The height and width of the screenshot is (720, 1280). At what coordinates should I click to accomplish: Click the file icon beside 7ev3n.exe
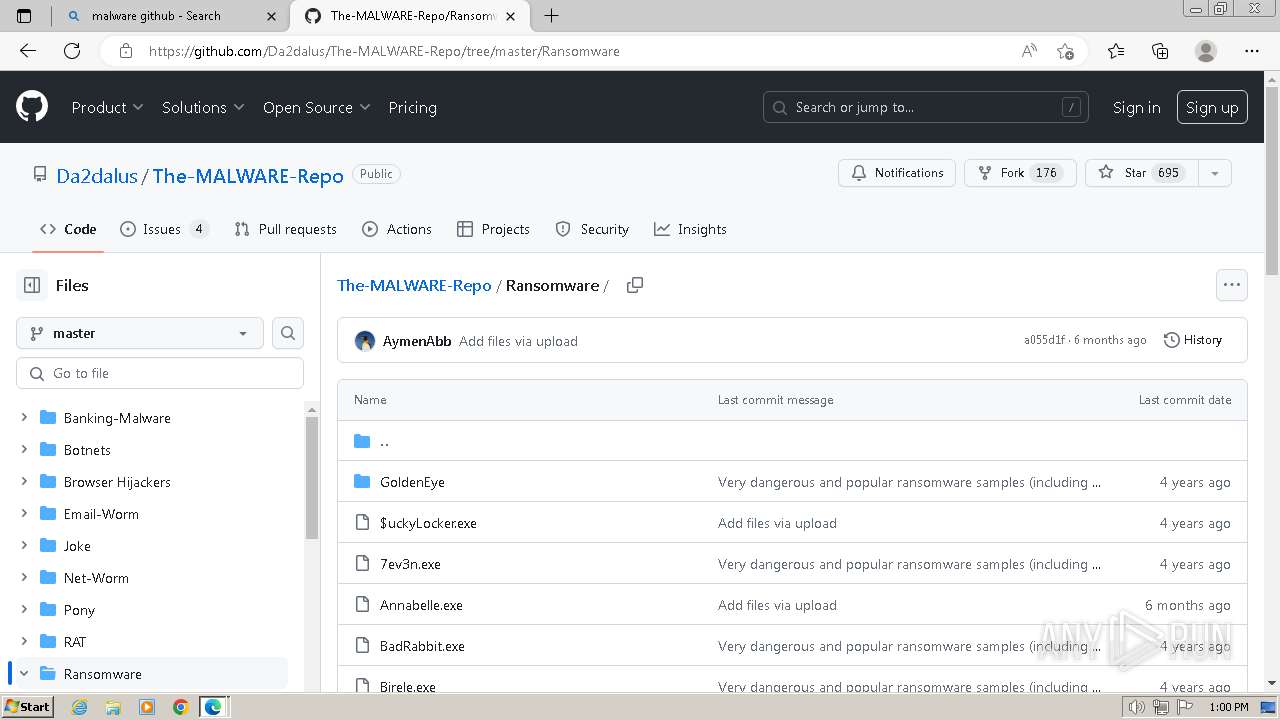(362, 564)
